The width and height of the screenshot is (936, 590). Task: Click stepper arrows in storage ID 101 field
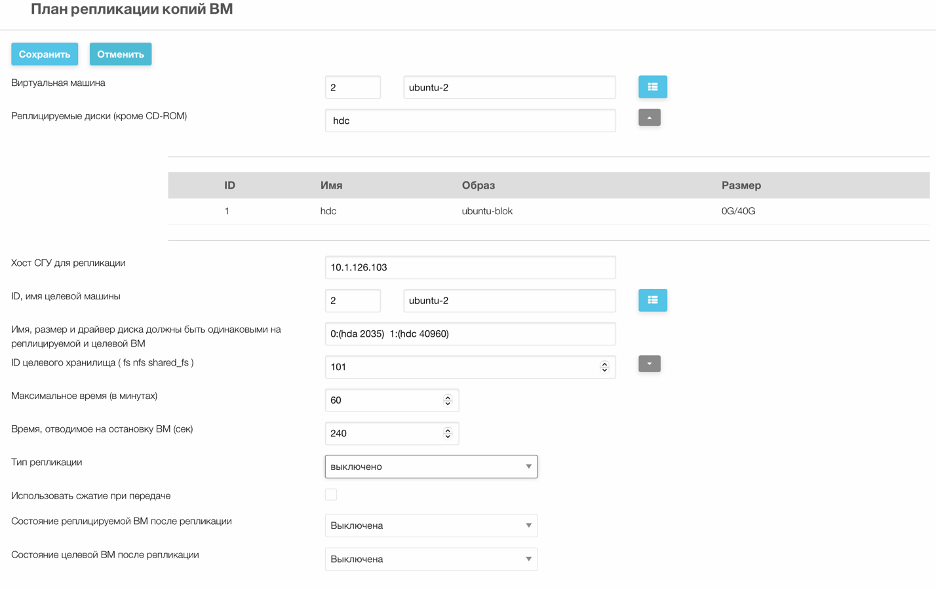pos(604,367)
